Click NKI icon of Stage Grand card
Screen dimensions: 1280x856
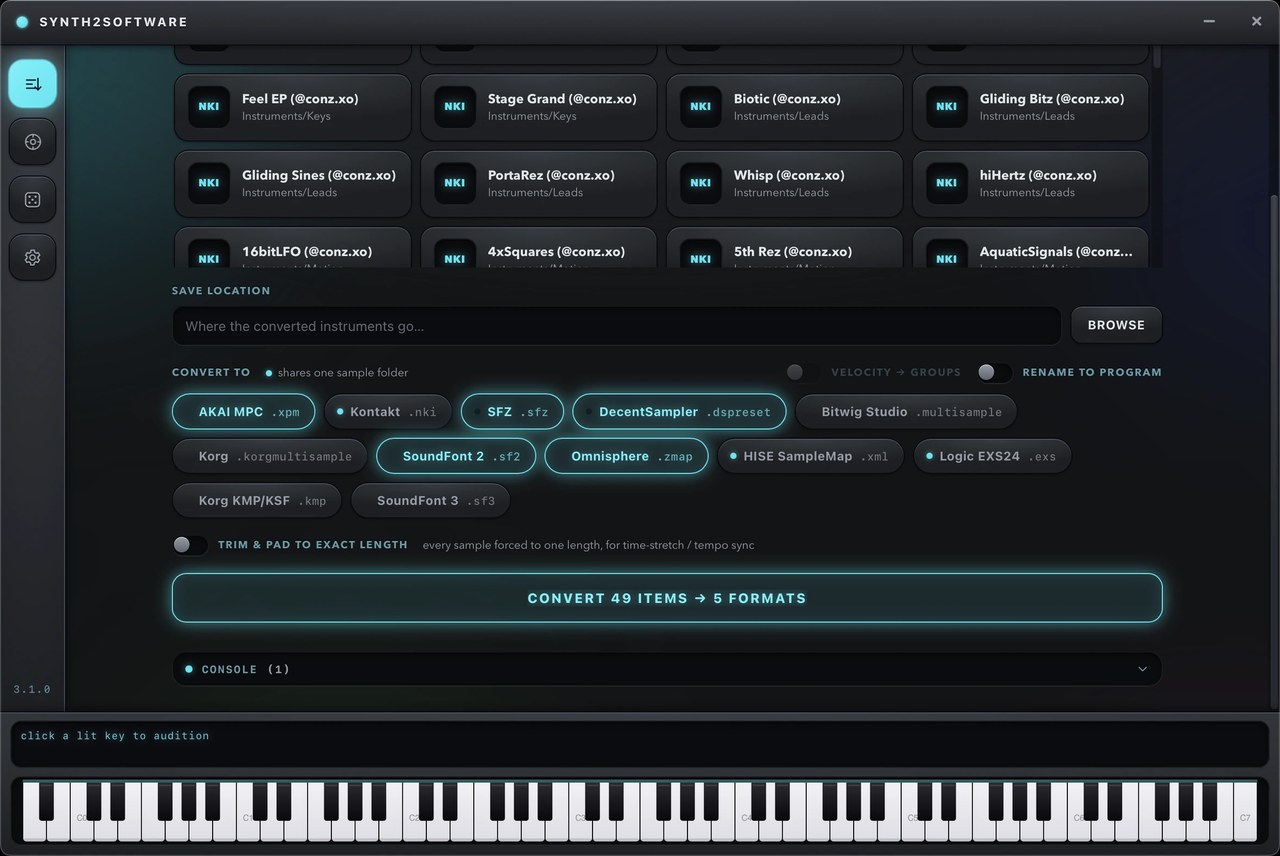tap(455, 107)
